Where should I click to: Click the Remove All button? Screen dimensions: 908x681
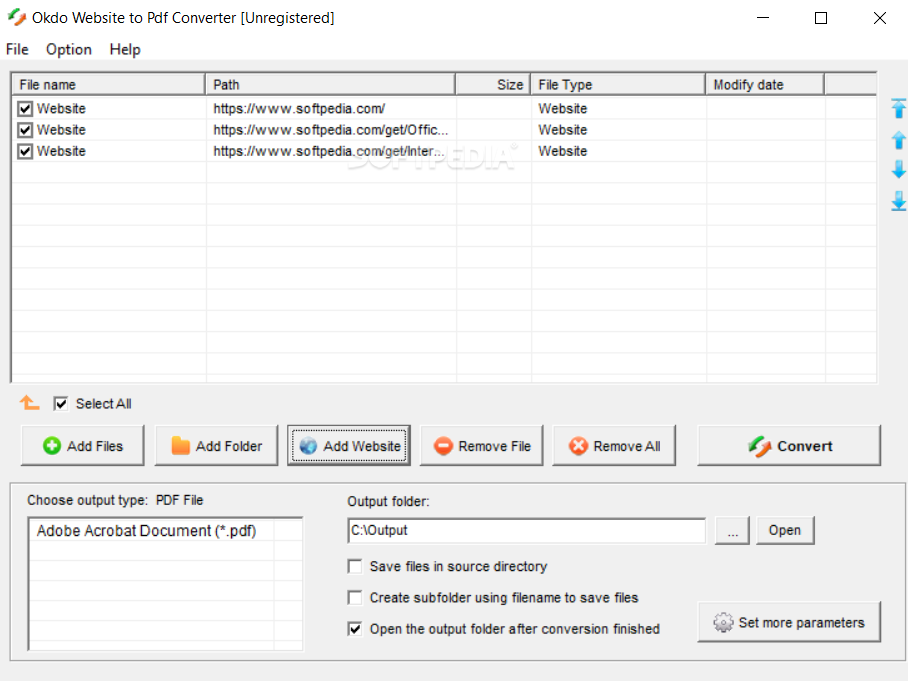tap(614, 446)
